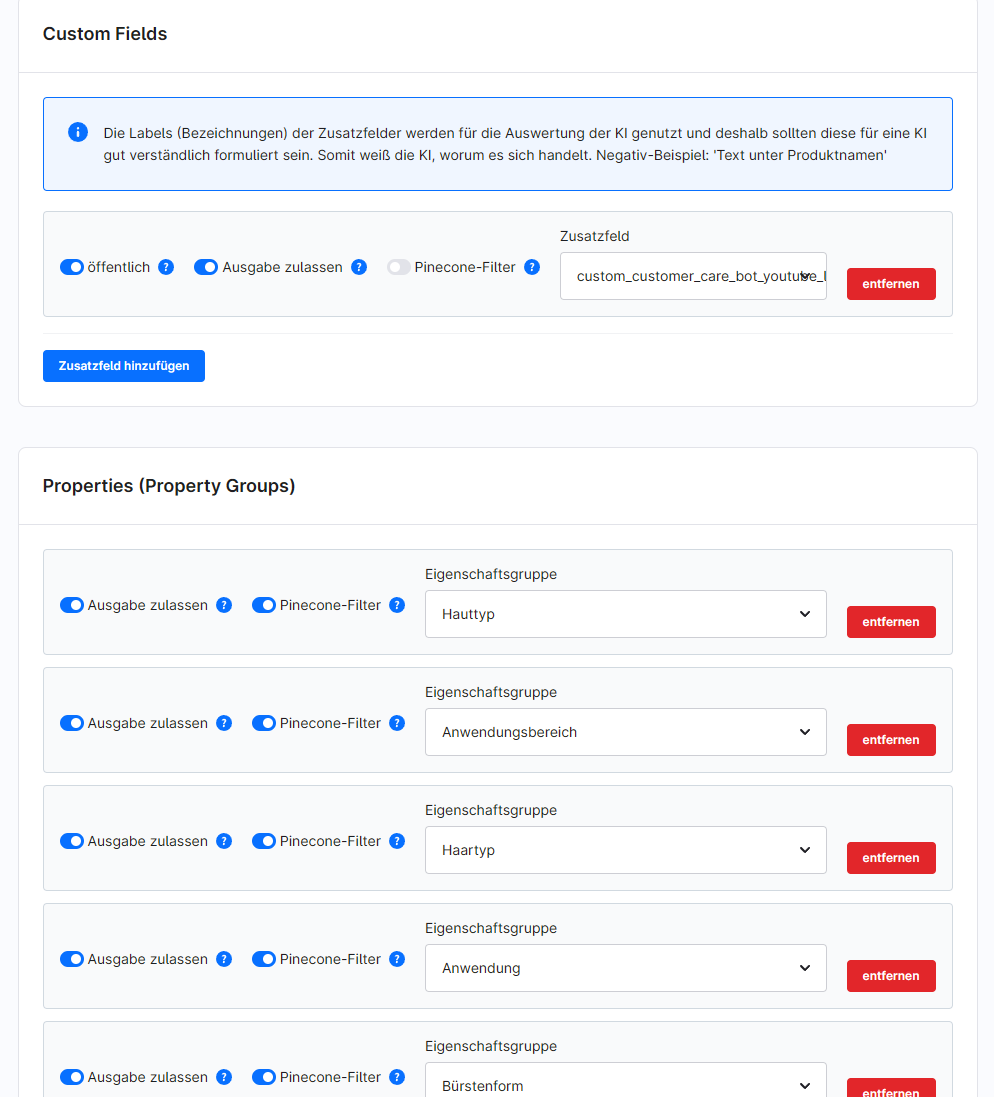Click the Pinecone-Filter question mark in the Anwendung row
Viewport: 994px width, 1097px height.
(x=397, y=959)
